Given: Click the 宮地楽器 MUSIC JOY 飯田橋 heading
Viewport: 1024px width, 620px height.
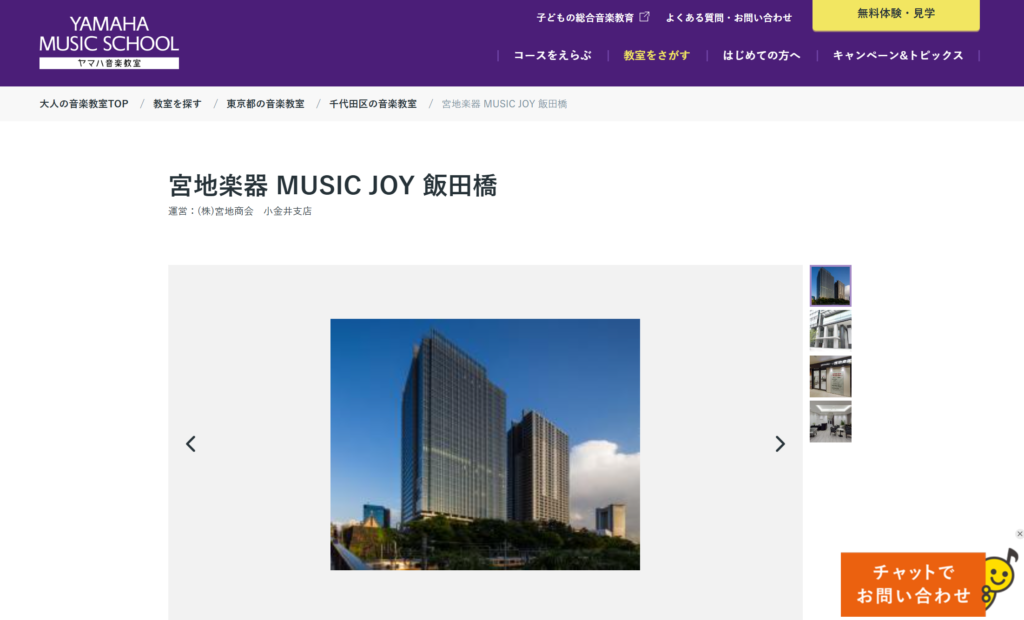Looking at the screenshot, I should point(333,185).
